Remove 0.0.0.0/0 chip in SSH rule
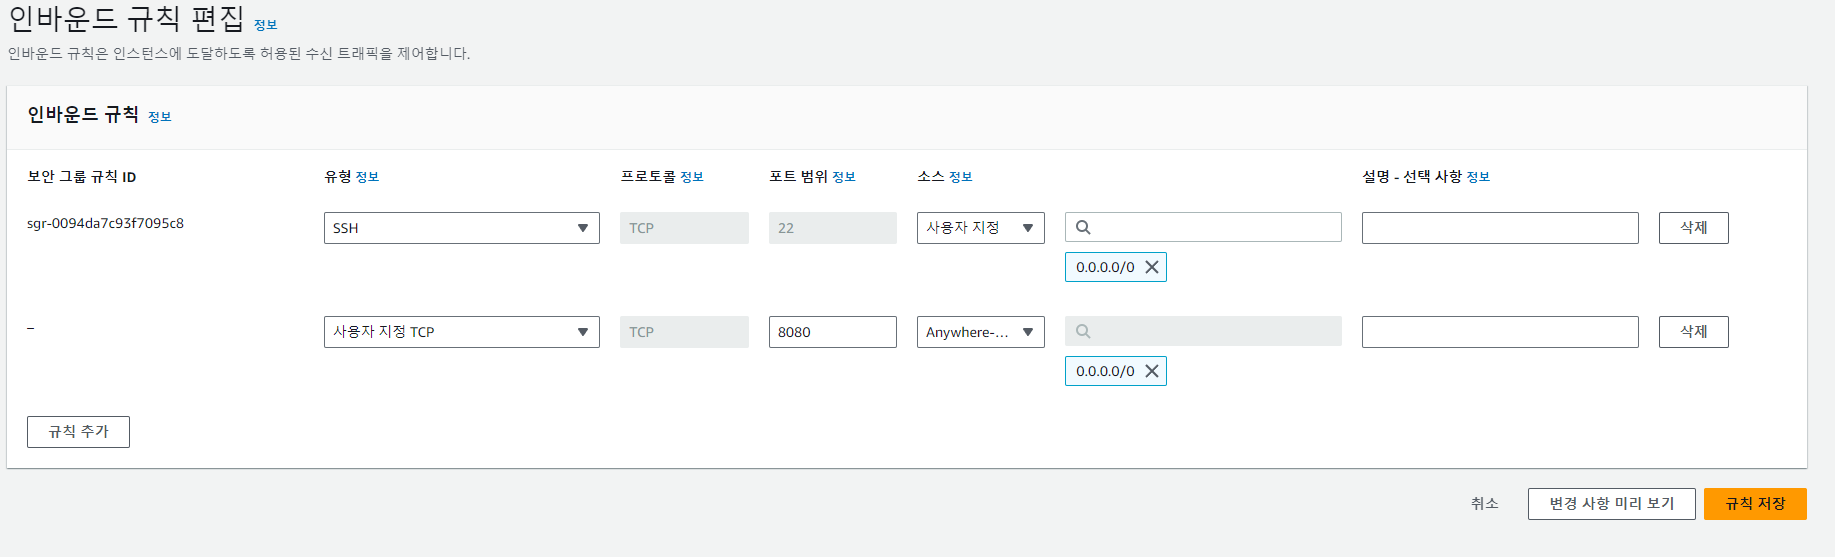This screenshot has width=1835, height=557. point(1152,267)
